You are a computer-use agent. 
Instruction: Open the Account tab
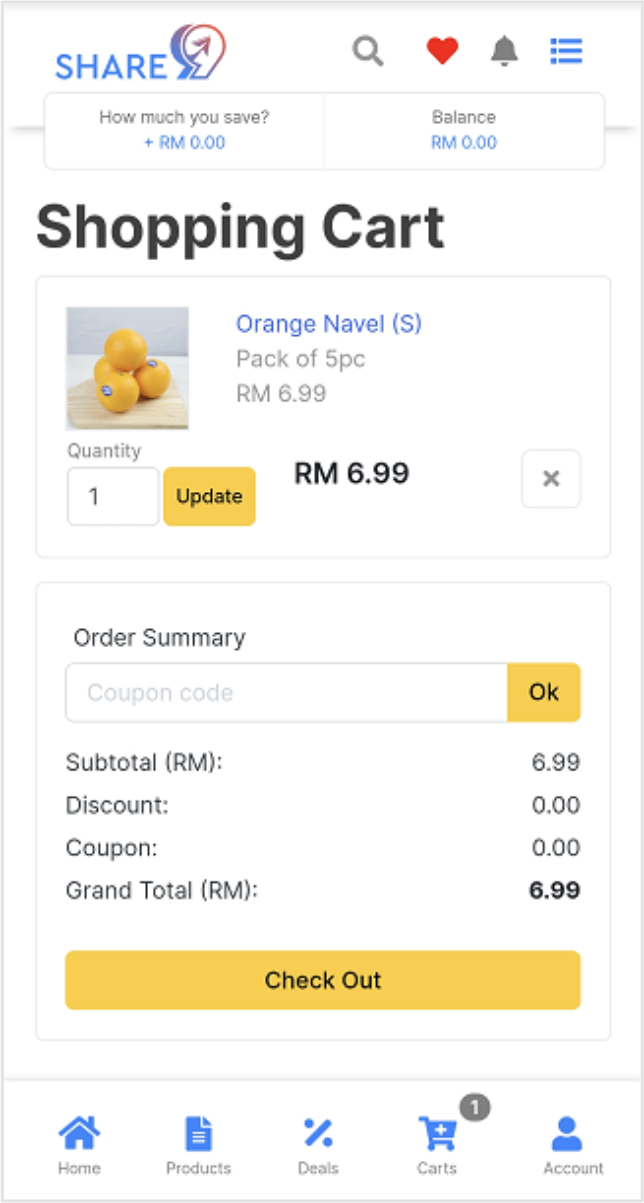573,1144
